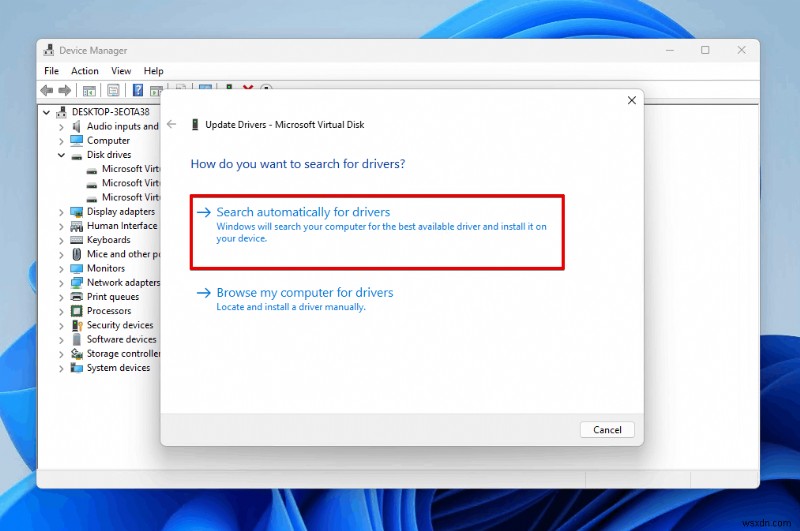Viewport: 800px width, 531px height.
Task: Click the Software devices icon
Action: click(77, 339)
